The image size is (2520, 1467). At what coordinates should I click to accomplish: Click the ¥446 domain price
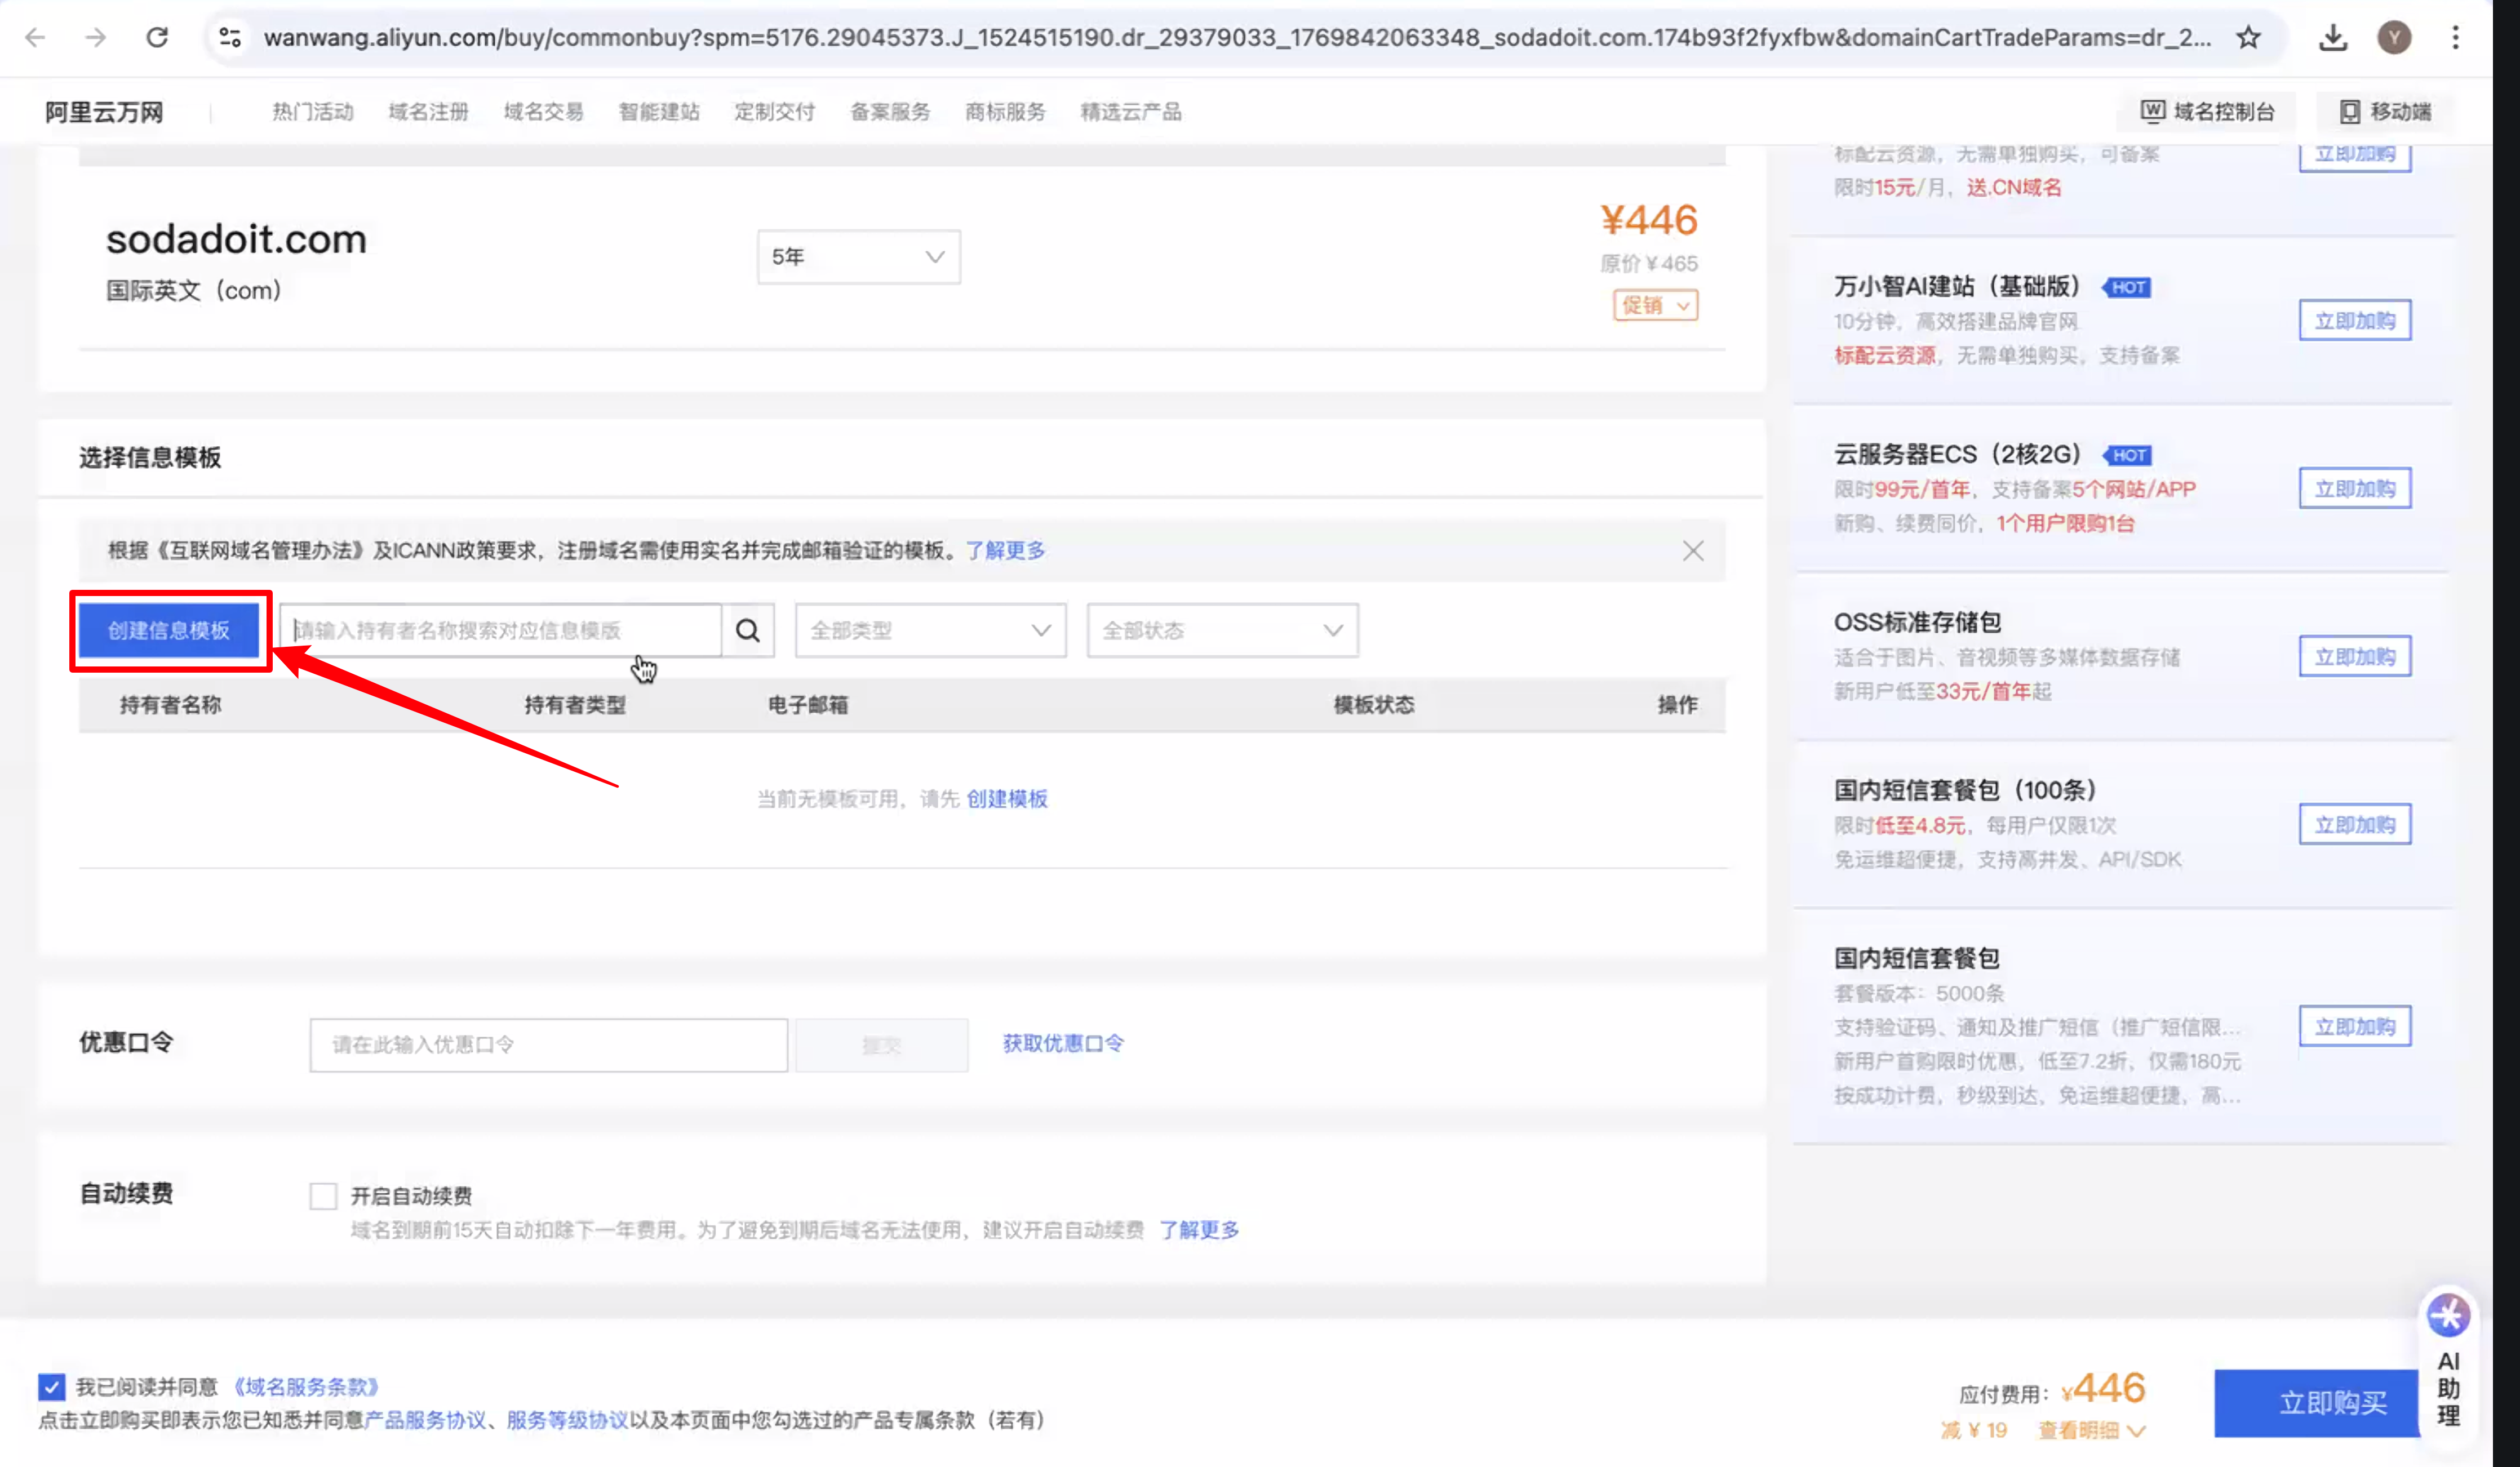point(1649,220)
